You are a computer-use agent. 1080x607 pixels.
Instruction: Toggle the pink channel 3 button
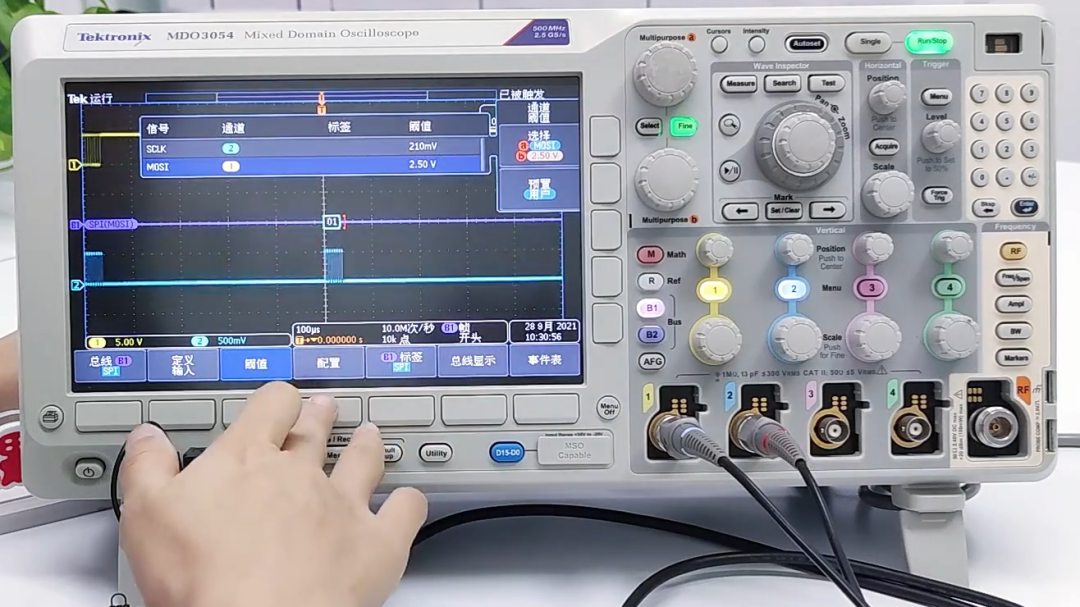point(871,288)
